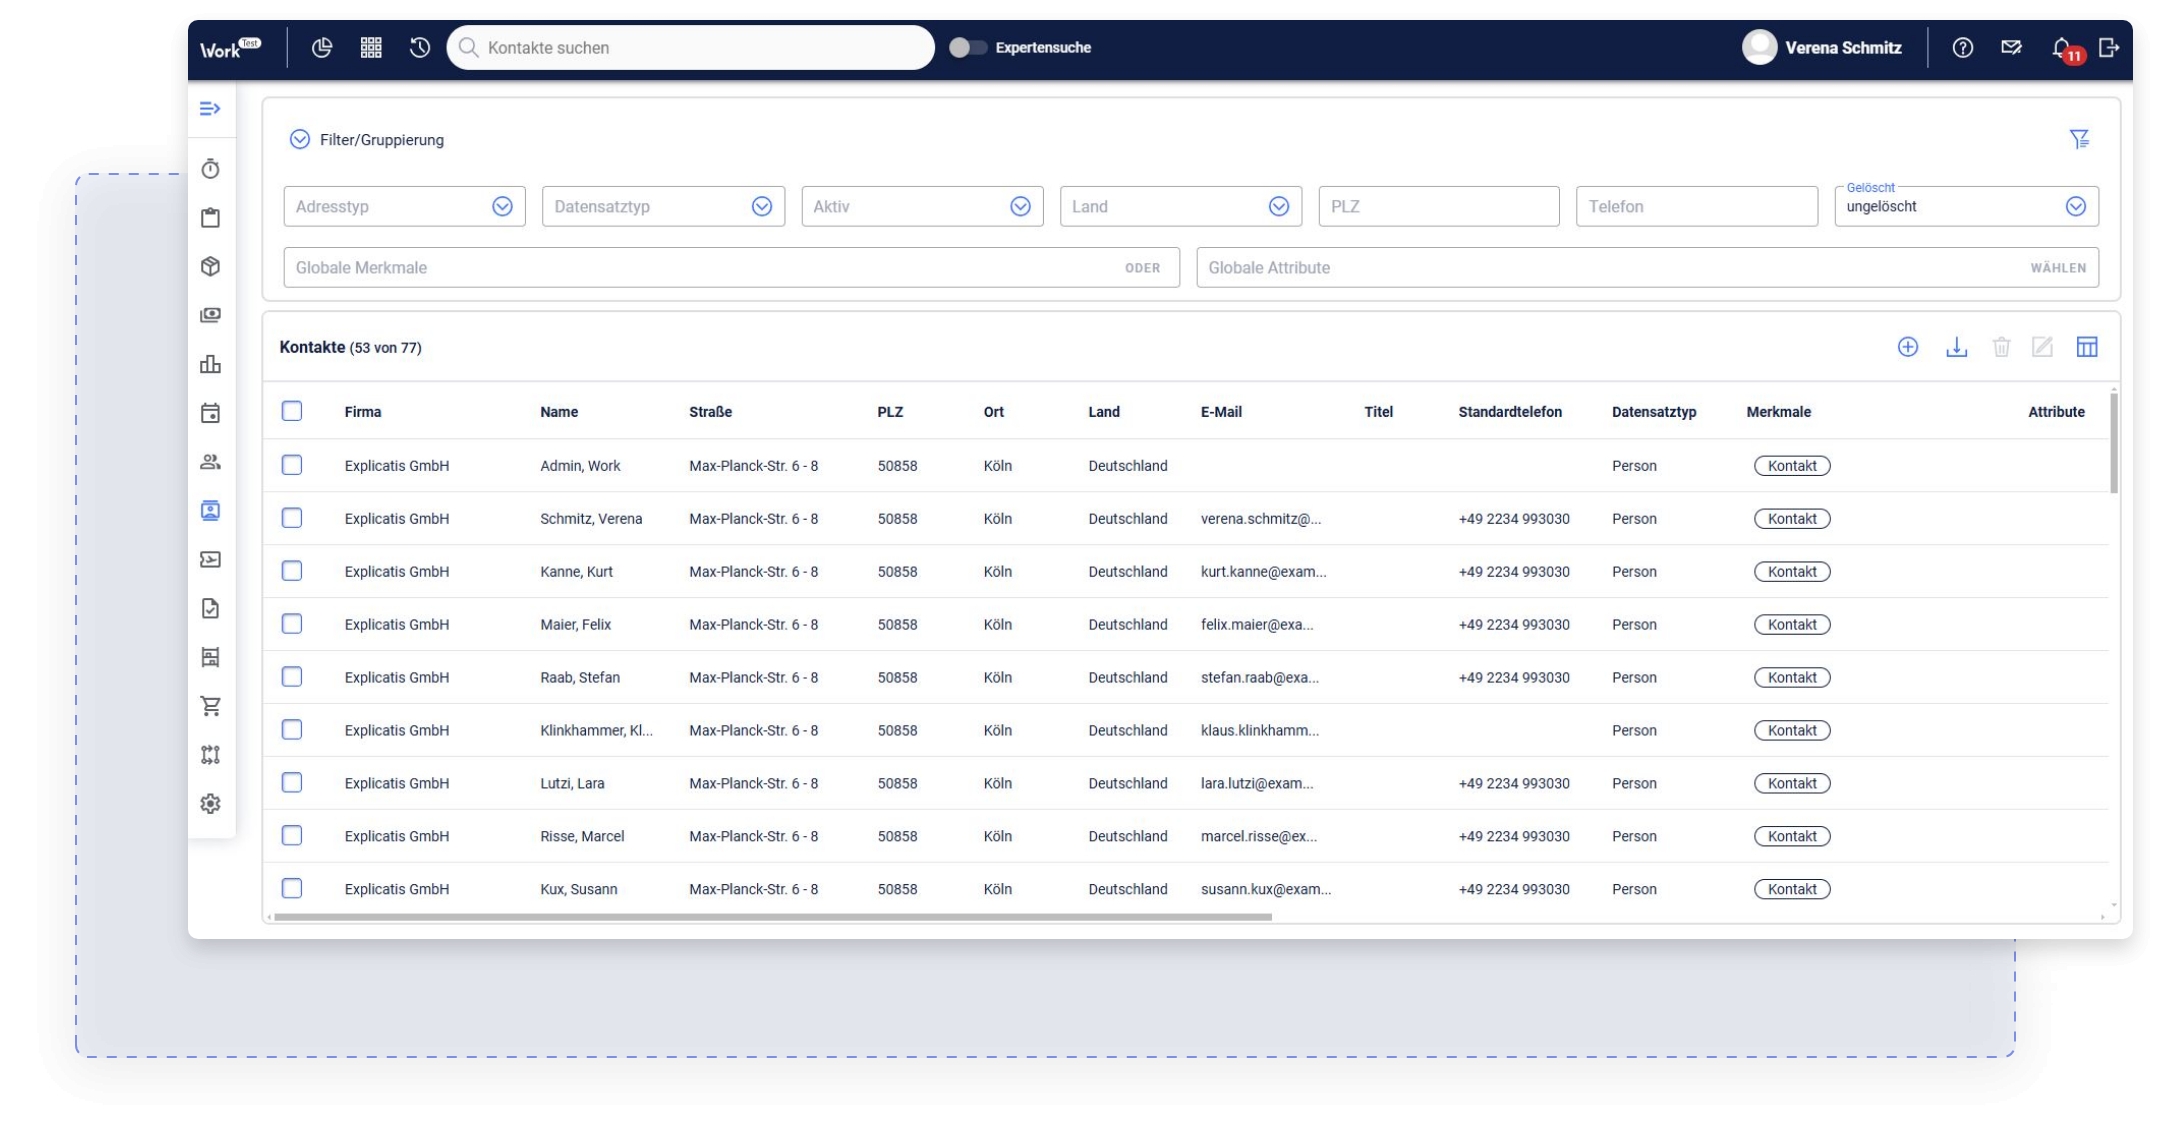This screenshot has height=1143, width=2163.
Task: Click the add new contact plus icon
Action: 1907,347
